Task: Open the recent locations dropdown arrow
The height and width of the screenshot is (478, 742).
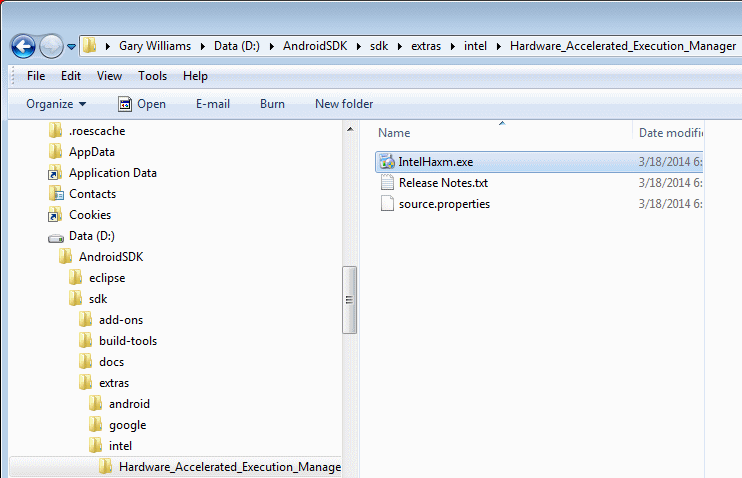Action: [x=71, y=46]
